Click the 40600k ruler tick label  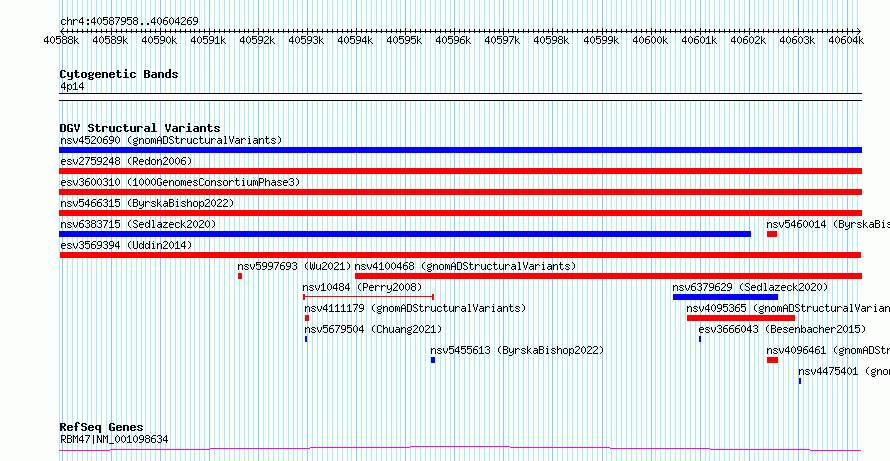648,40
